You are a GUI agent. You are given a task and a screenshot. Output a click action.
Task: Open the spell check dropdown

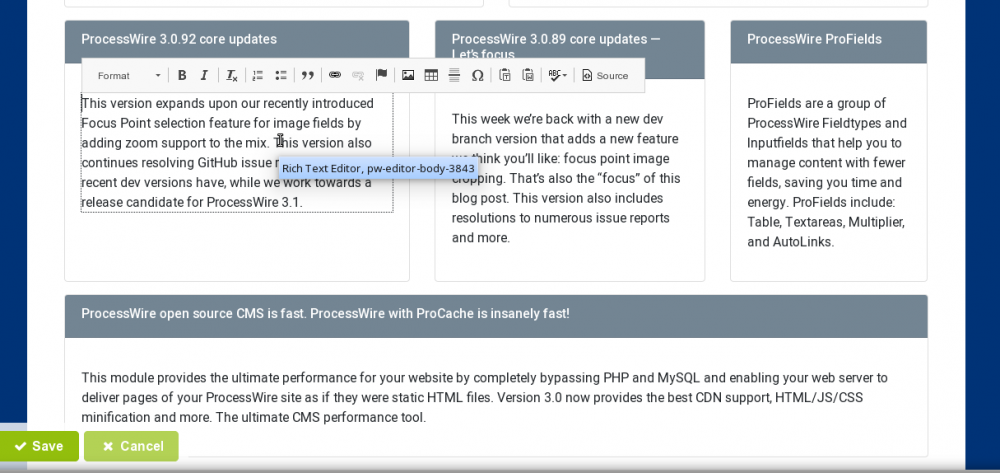tap(557, 76)
